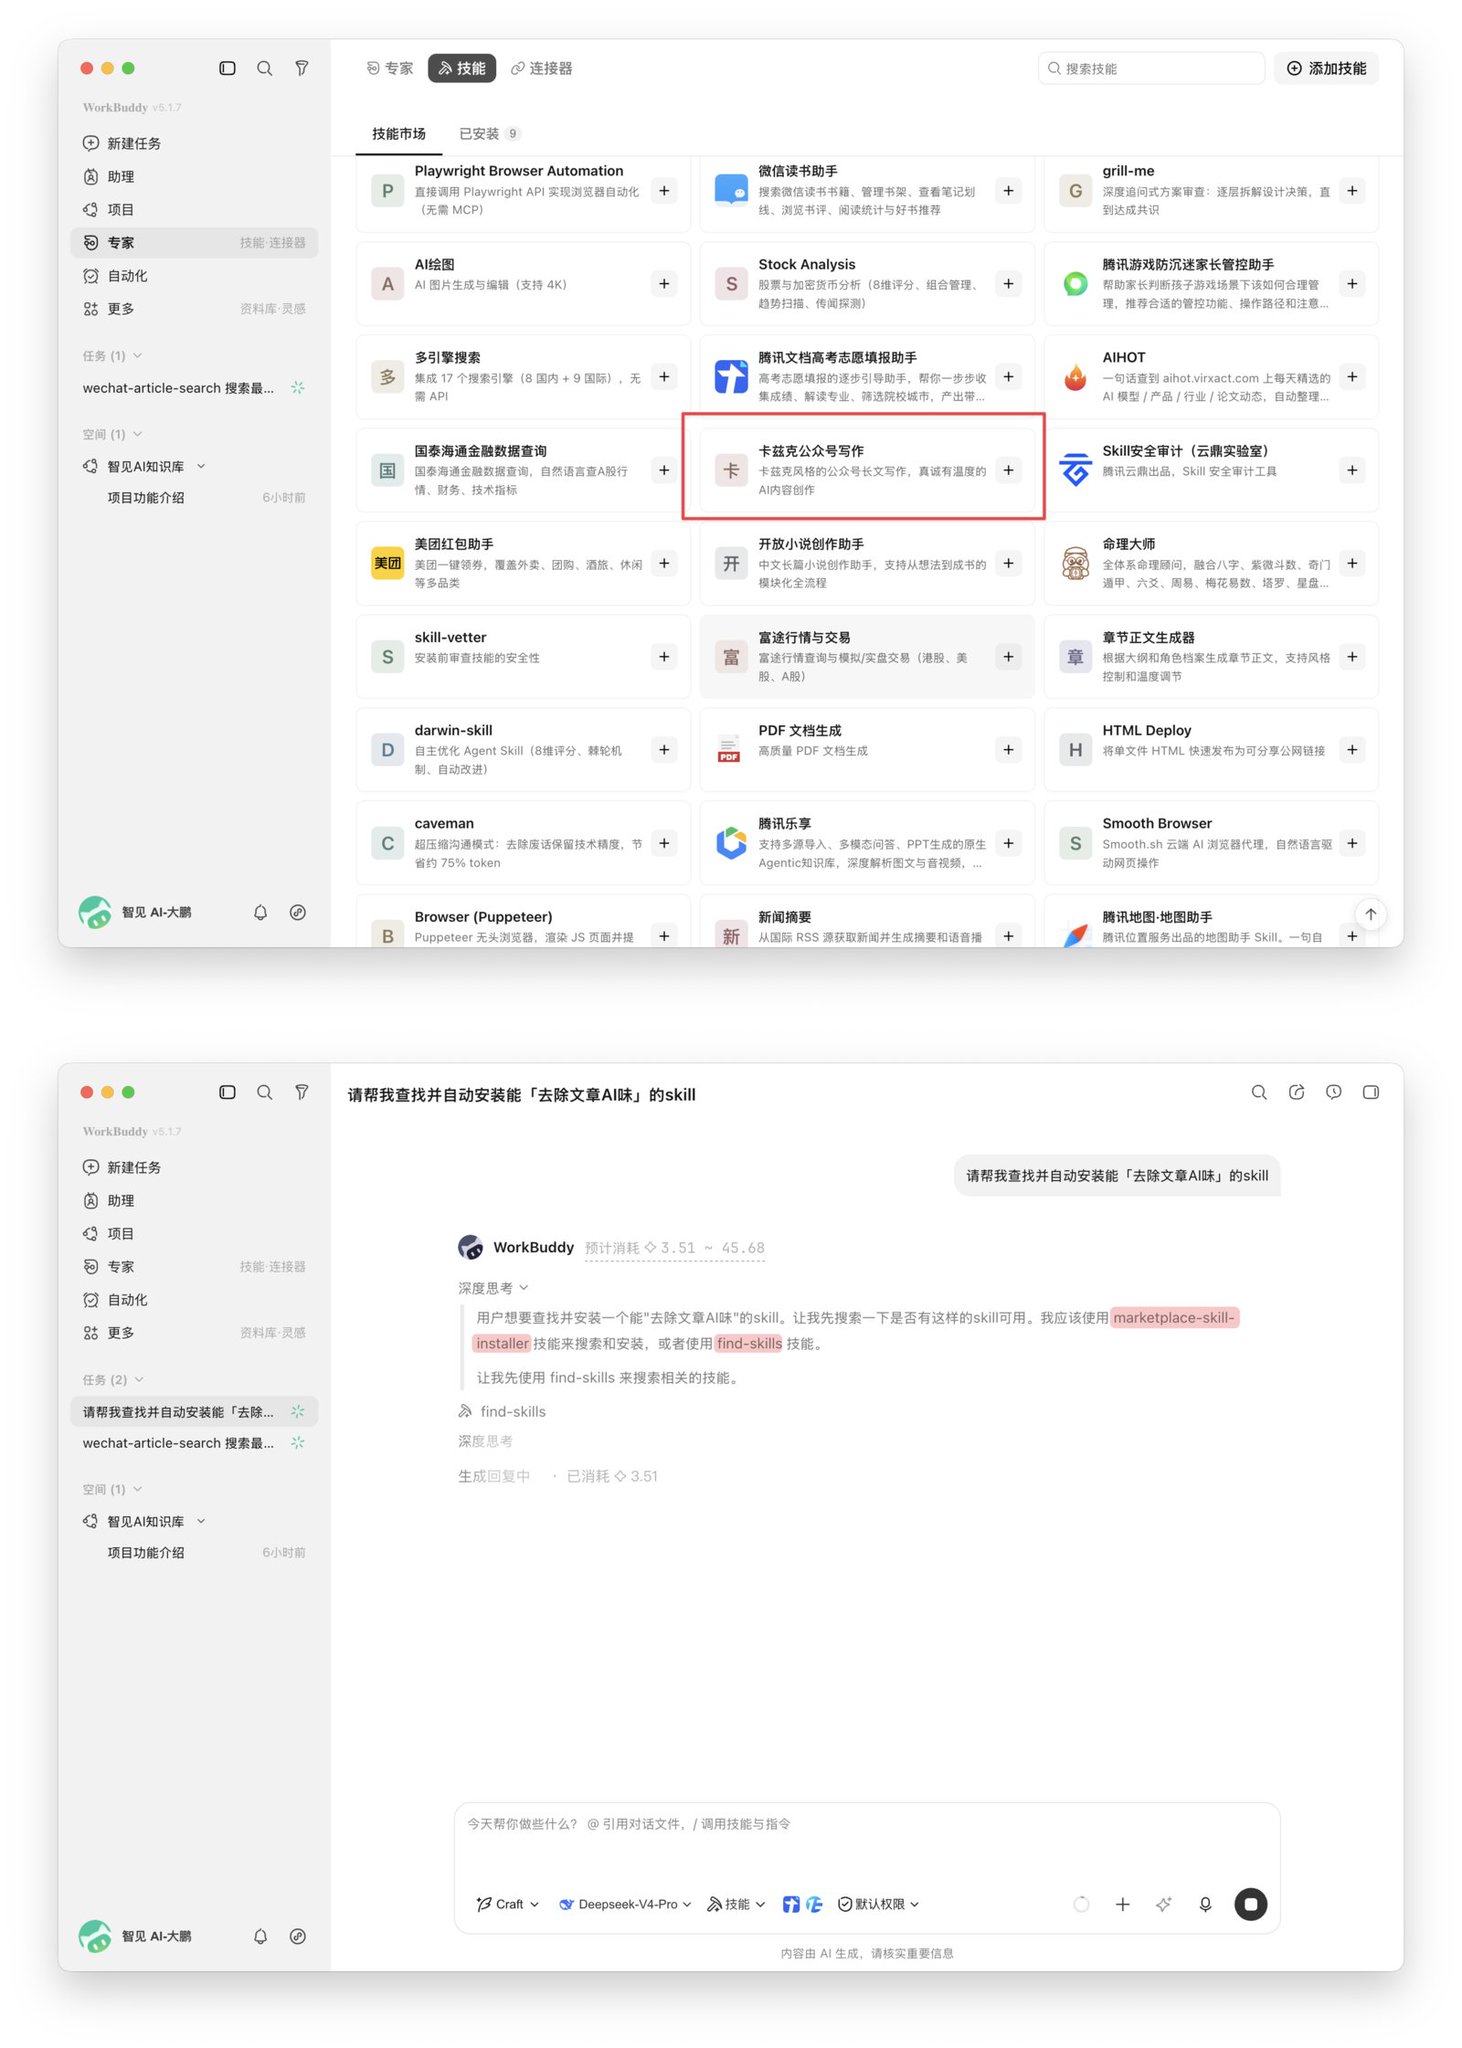Toggle right panel icon in chat header
The width and height of the screenshot is (1462, 2048).
pos(1370,1092)
